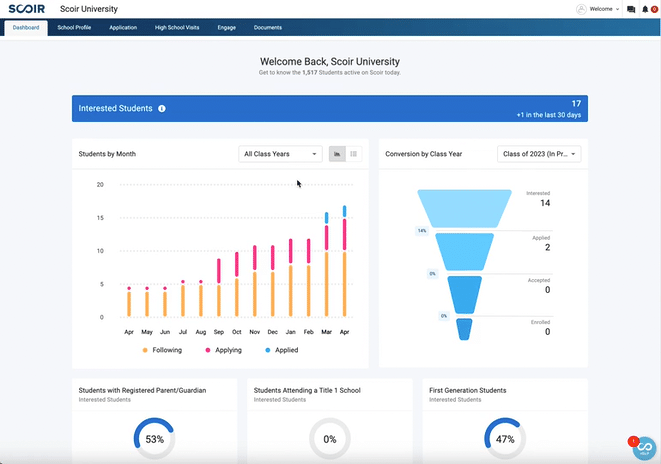Click the Sep bar's Applying segment
The image size is (661, 464).
(219, 271)
